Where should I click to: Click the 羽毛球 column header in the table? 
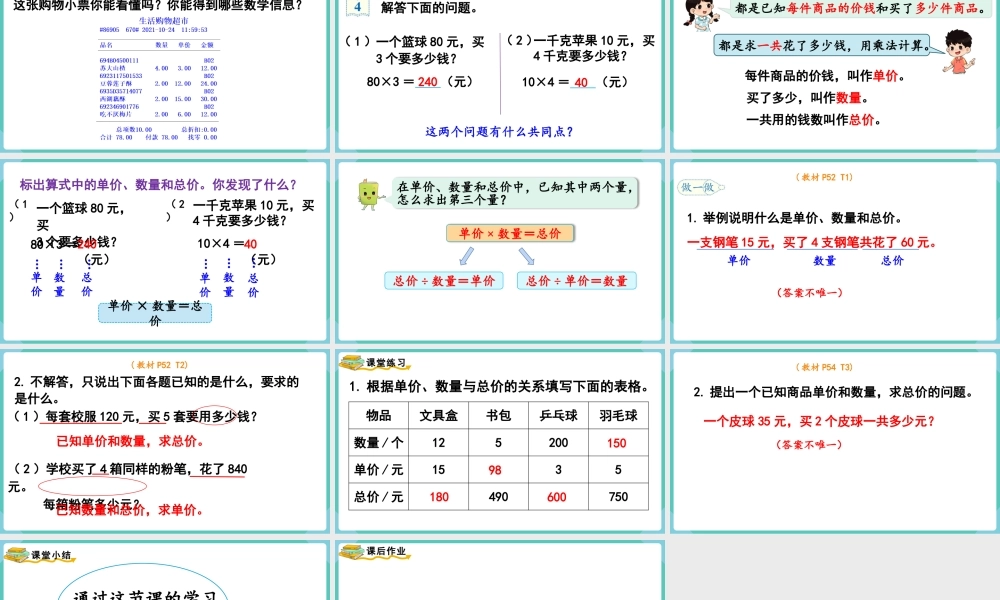619,414
